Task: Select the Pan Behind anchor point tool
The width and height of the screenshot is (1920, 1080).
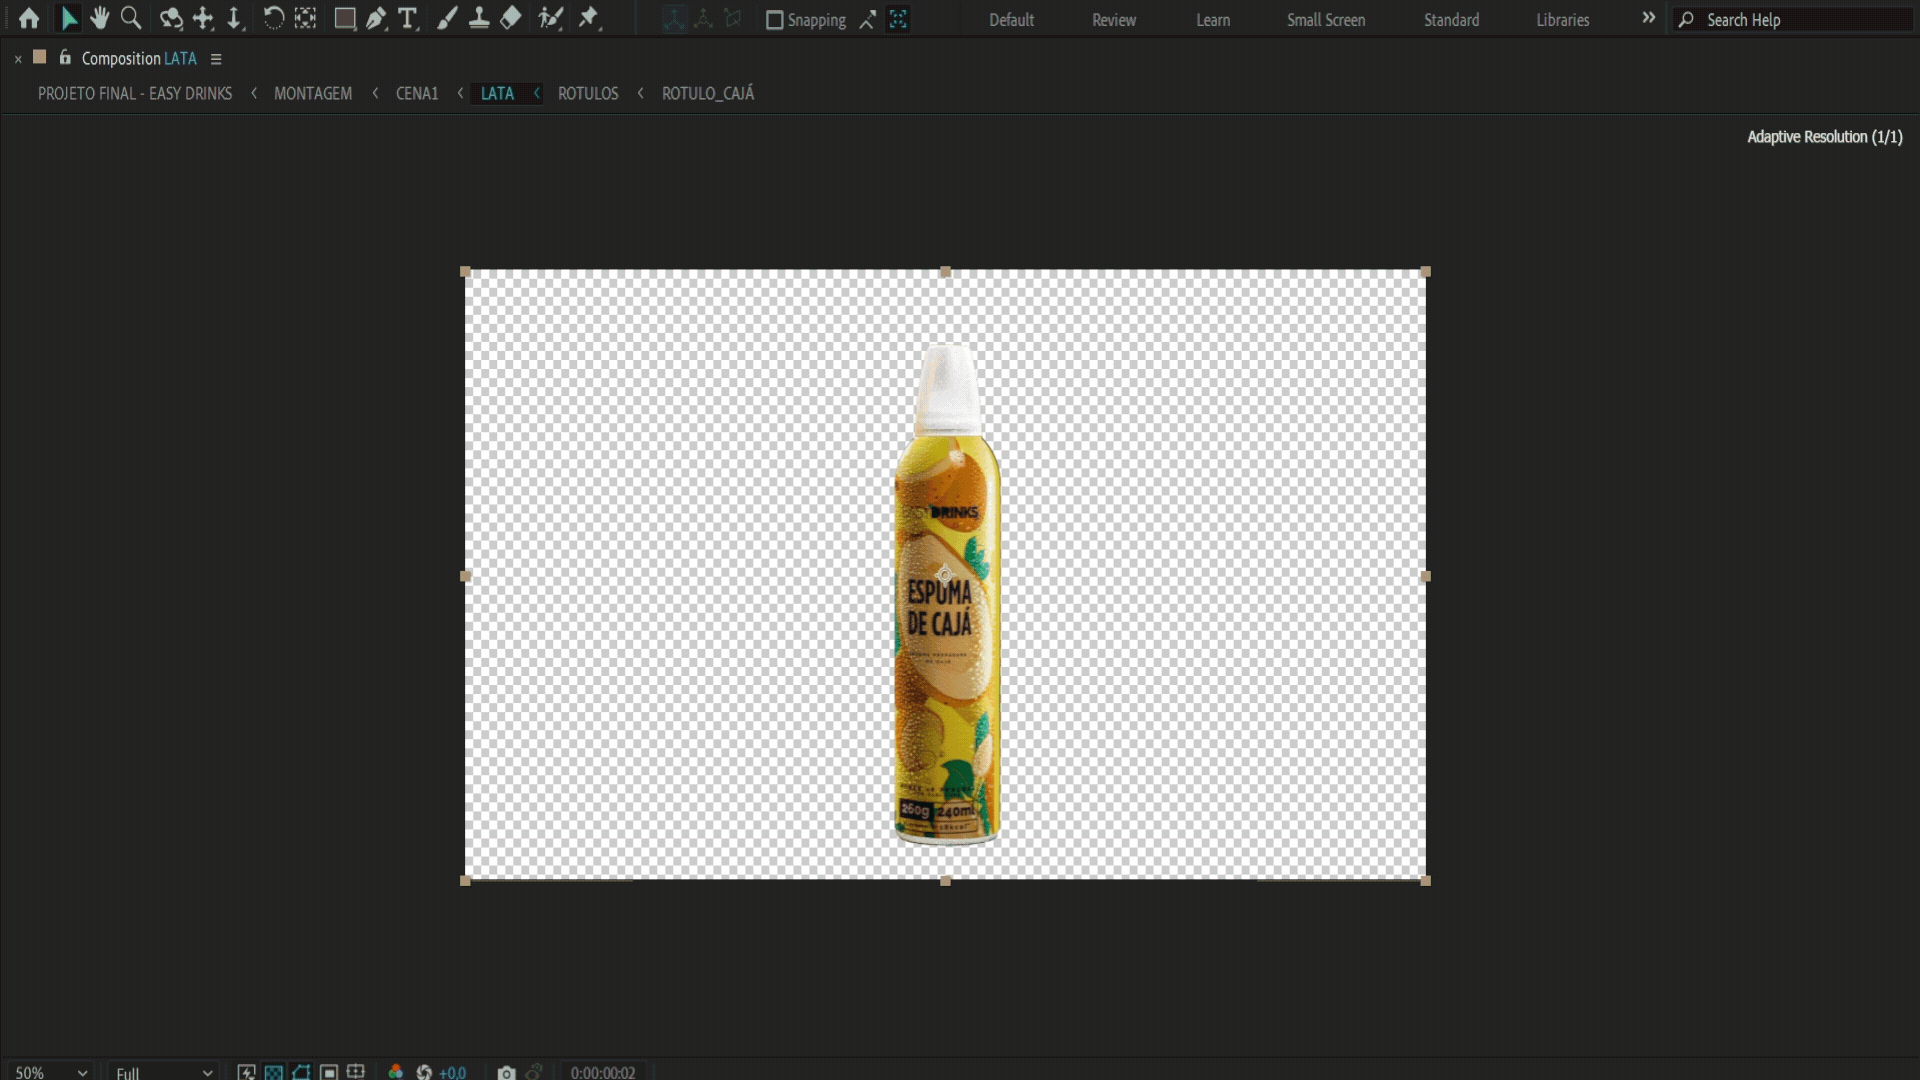Action: click(305, 18)
